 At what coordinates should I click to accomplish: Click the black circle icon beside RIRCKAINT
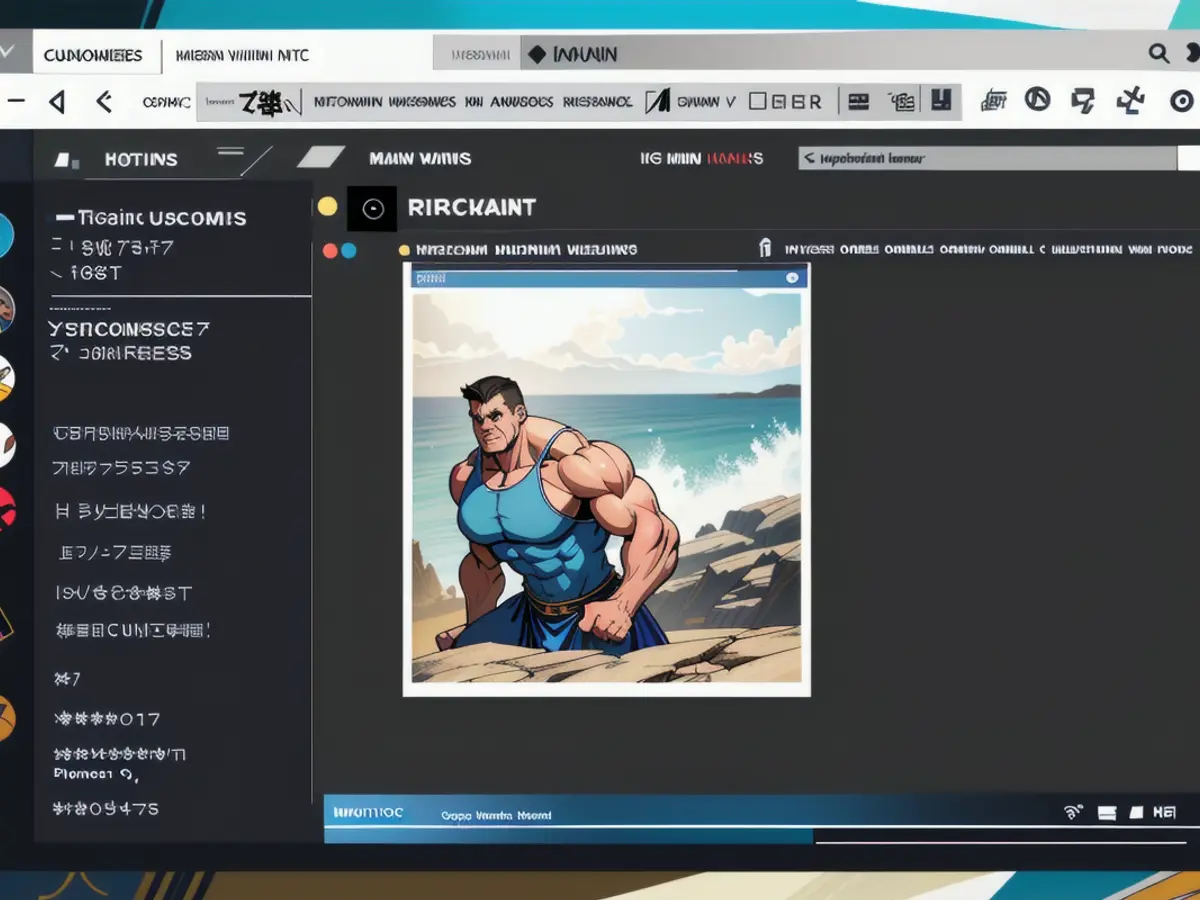click(x=372, y=208)
